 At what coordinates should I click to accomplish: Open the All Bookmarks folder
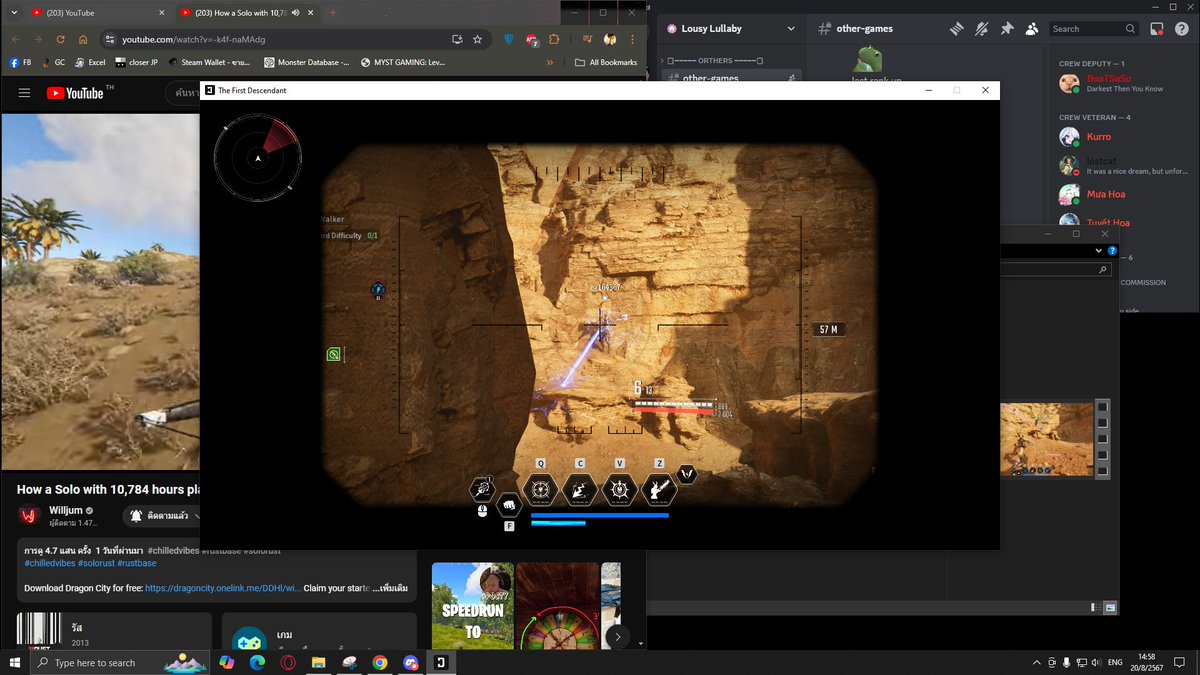pyautogui.click(x=606, y=62)
